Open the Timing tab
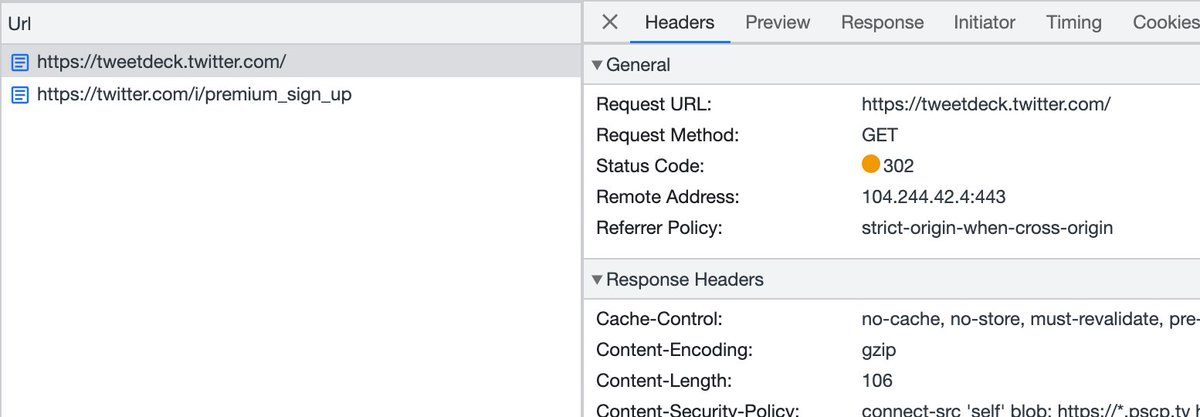The height and width of the screenshot is (417, 1200). [1074, 22]
